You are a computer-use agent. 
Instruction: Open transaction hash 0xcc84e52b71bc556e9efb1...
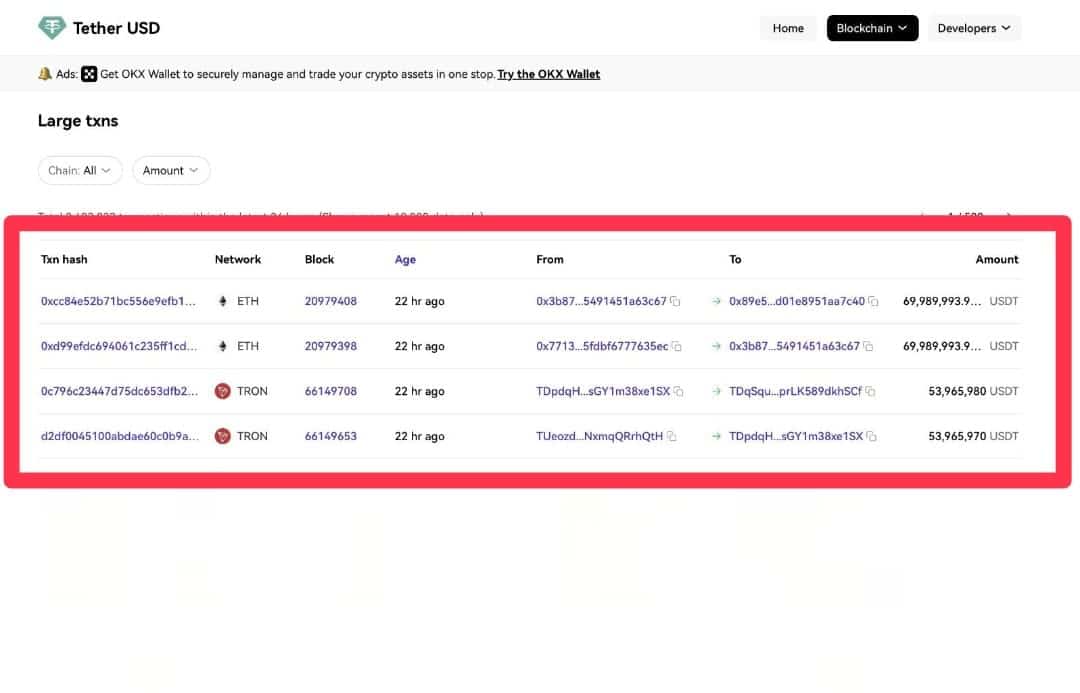click(118, 301)
